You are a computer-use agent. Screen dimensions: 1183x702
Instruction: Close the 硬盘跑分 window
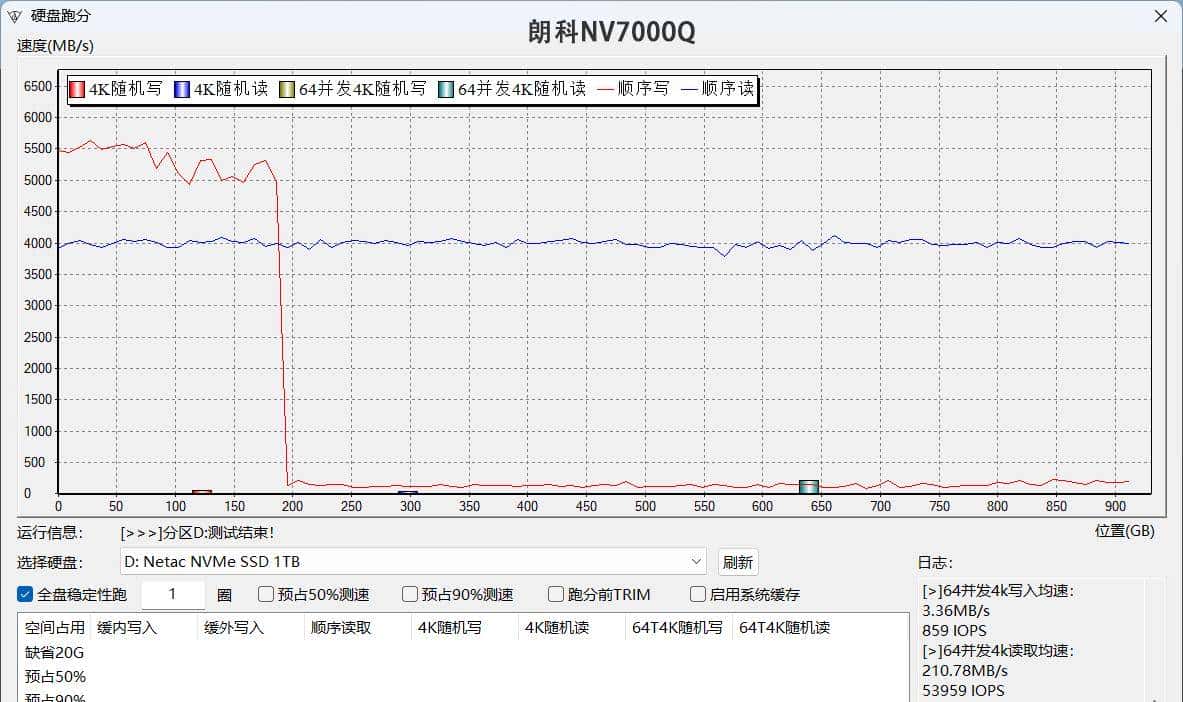[x=1160, y=16]
